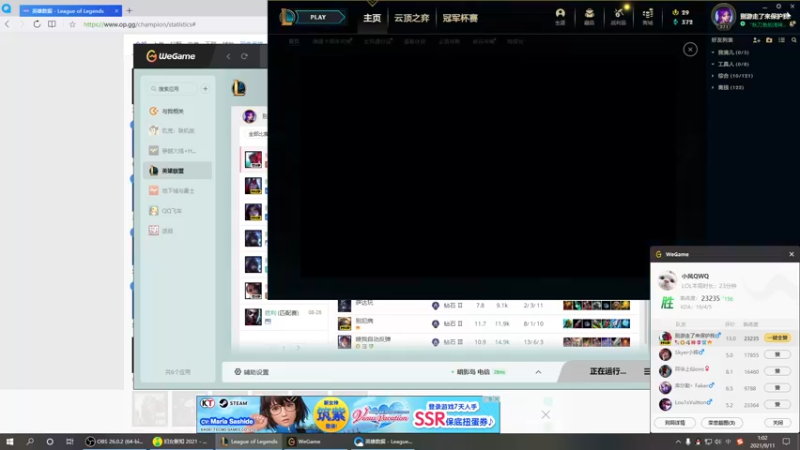Viewport: 800px width, 450px height.
Task: Reload the browser page
Action: pyautogui.click(x=37, y=24)
